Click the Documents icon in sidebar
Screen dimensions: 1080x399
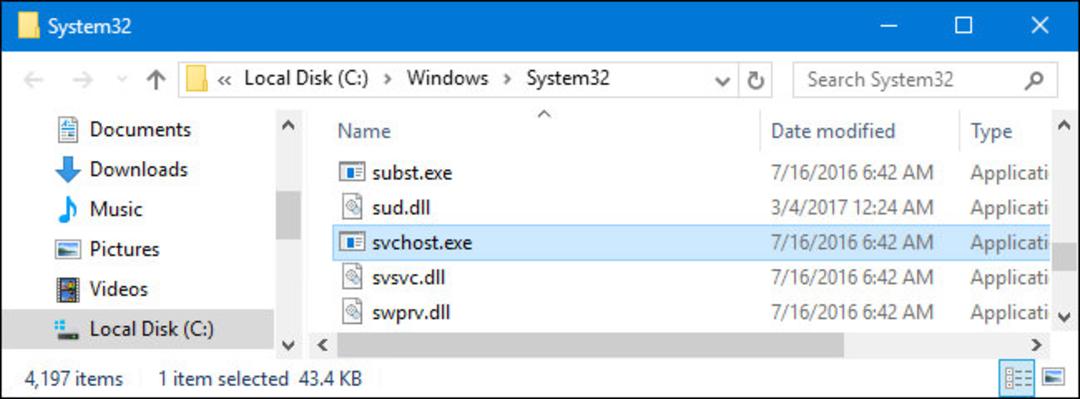pos(68,130)
